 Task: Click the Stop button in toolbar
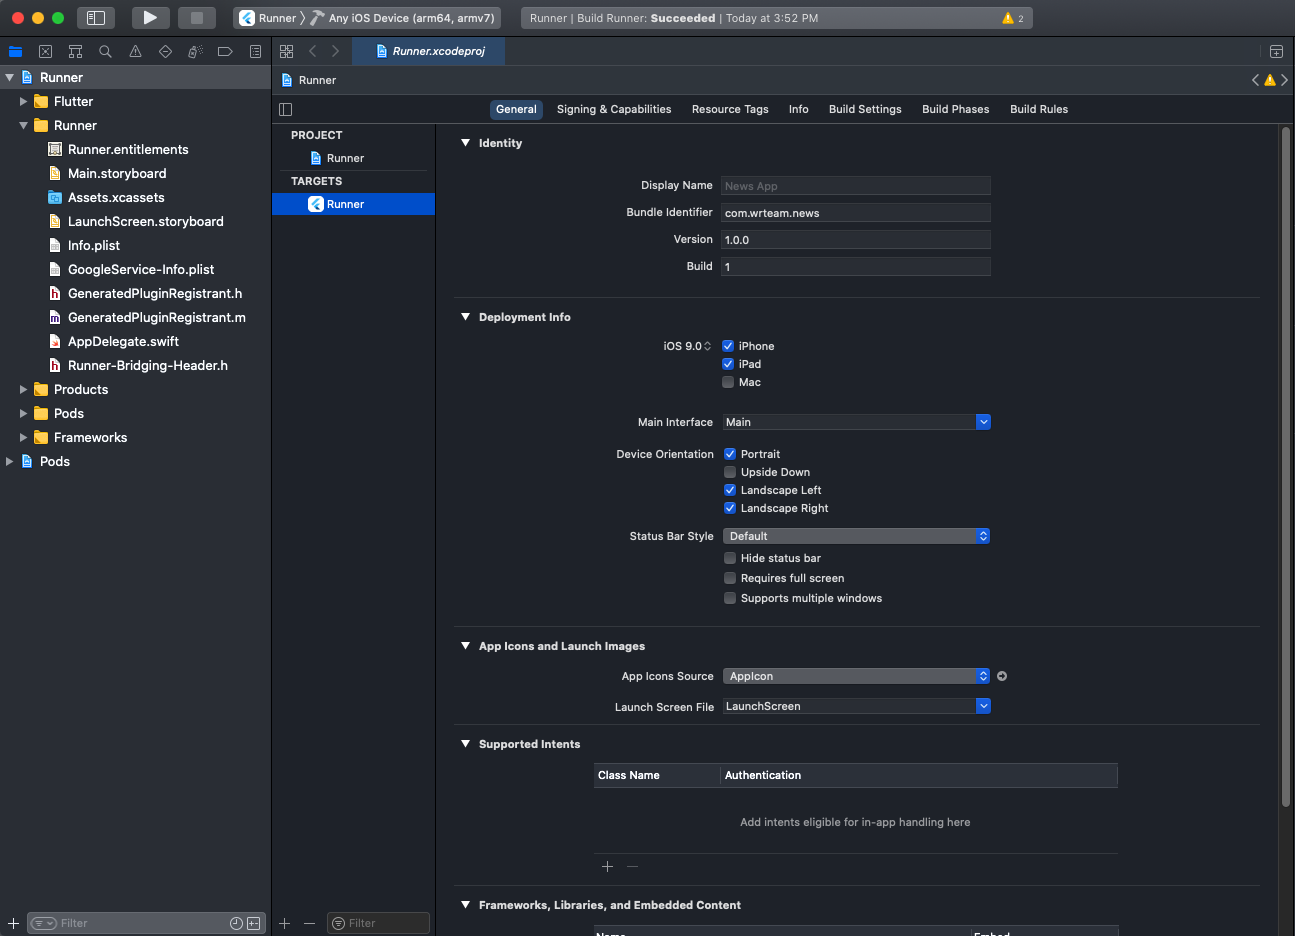pos(197,18)
